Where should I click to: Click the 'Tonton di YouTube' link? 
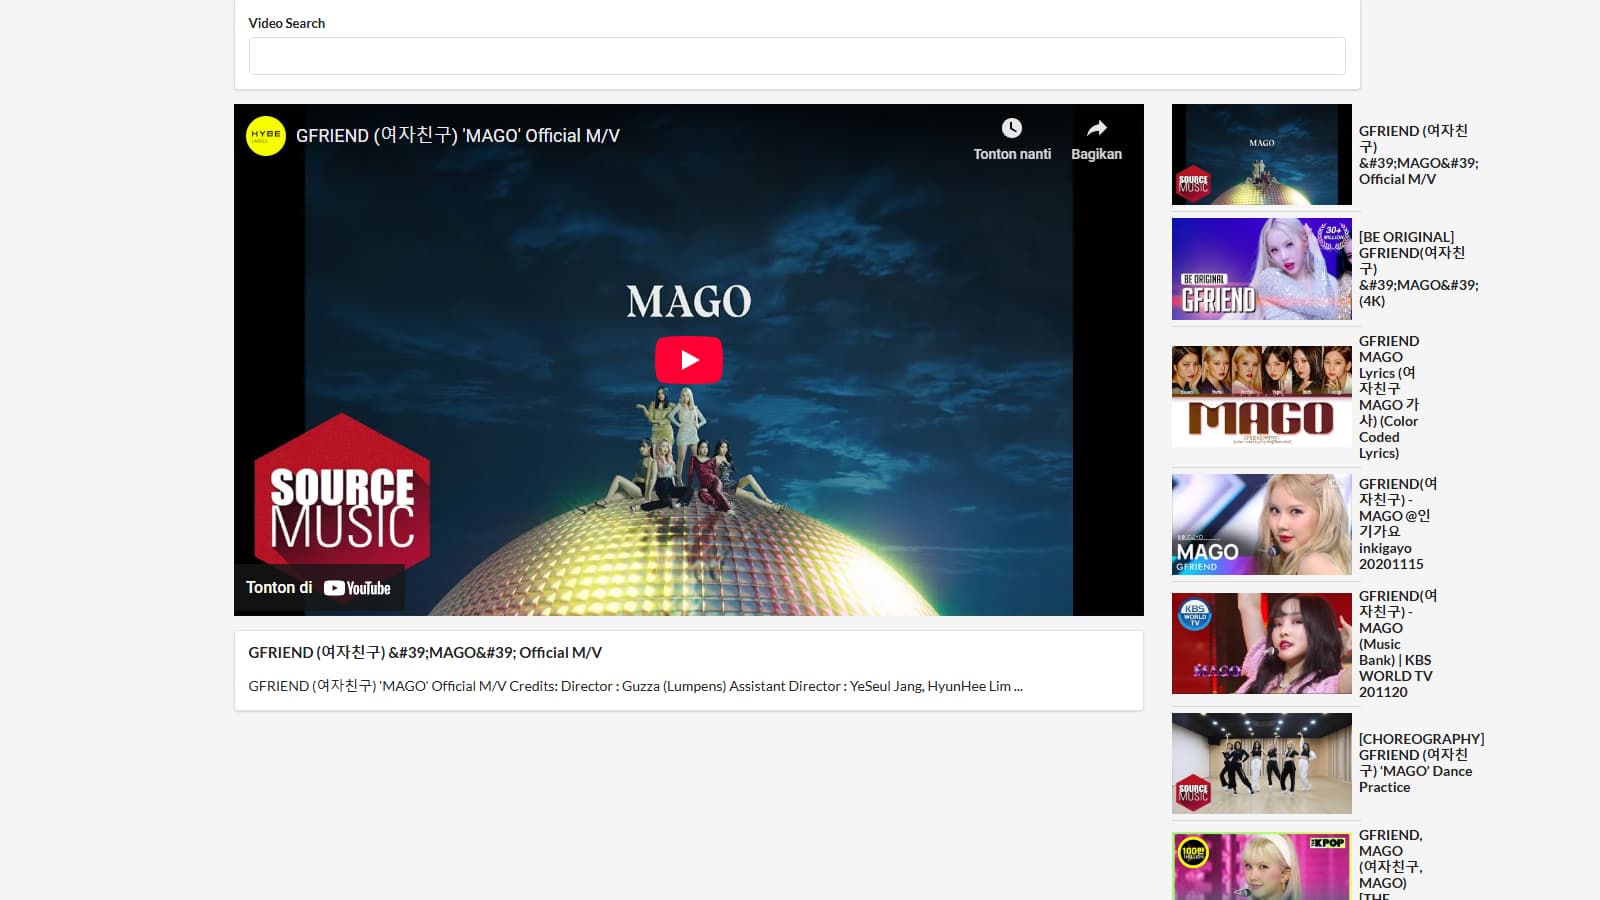pyautogui.click(x=318, y=588)
